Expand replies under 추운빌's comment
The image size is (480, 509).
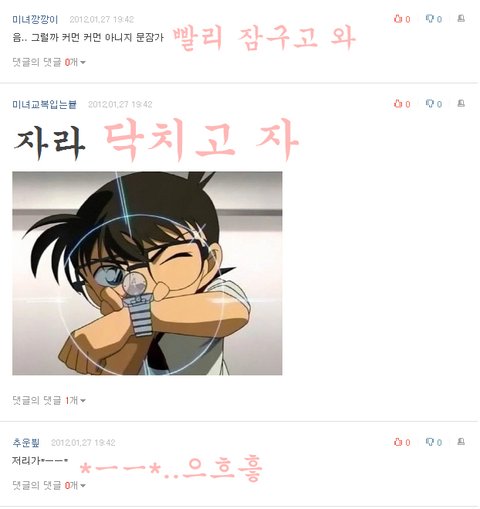(x=49, y=485)
